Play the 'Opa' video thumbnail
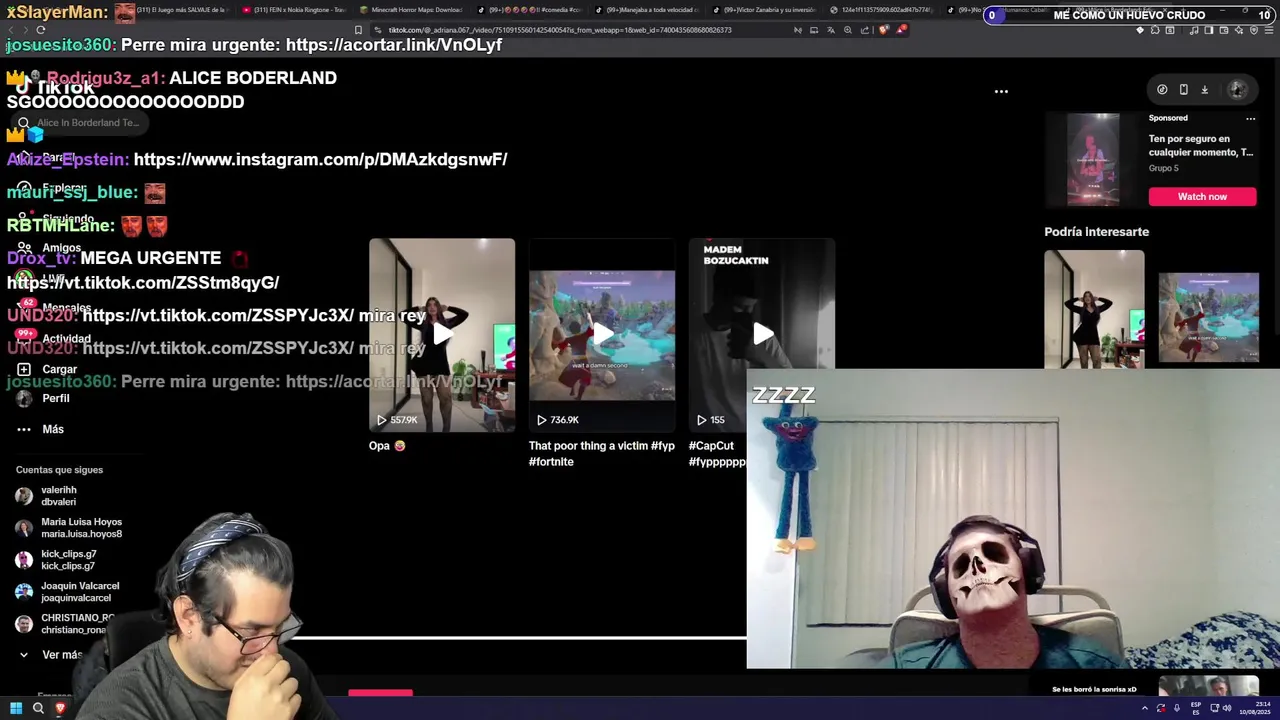This screenshot has width=1280, height=720. pyautogui.click(x=442, y=335)
